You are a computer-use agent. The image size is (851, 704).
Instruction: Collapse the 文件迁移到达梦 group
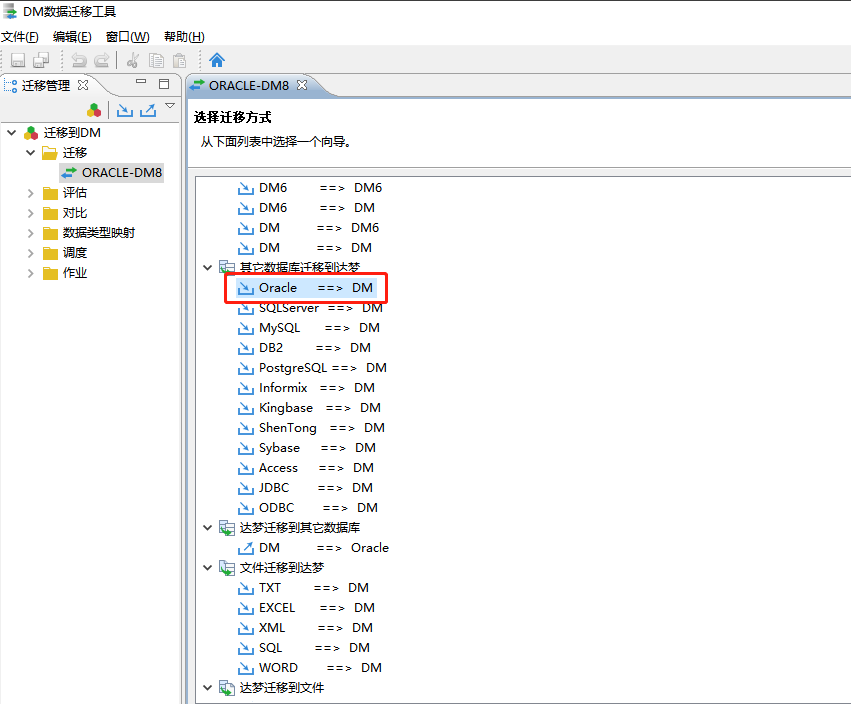[207, 568]
